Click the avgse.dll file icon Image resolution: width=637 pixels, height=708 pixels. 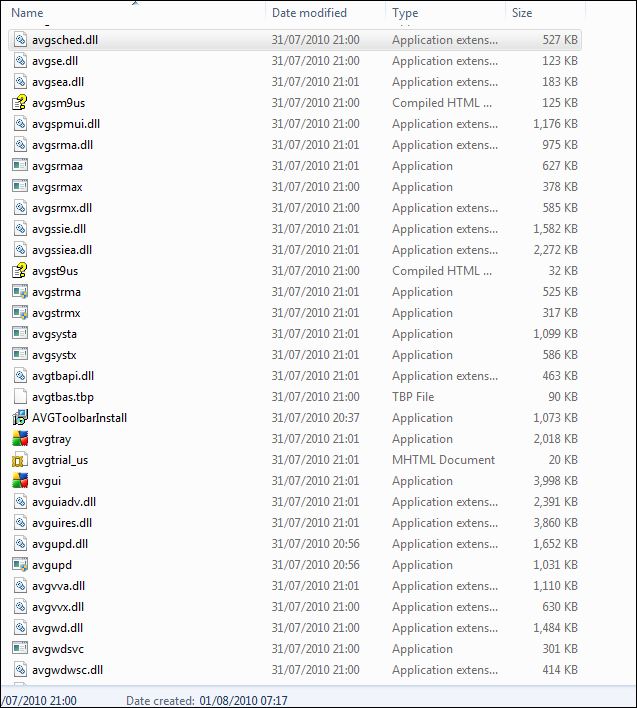[x=20, y=61]
